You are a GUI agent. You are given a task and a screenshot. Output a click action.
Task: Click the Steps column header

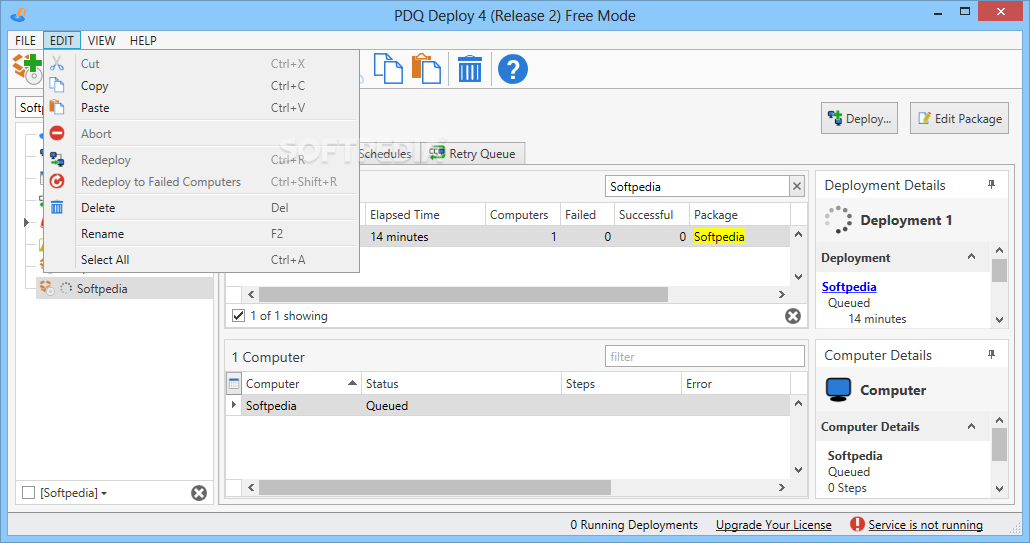pos(621,383)
